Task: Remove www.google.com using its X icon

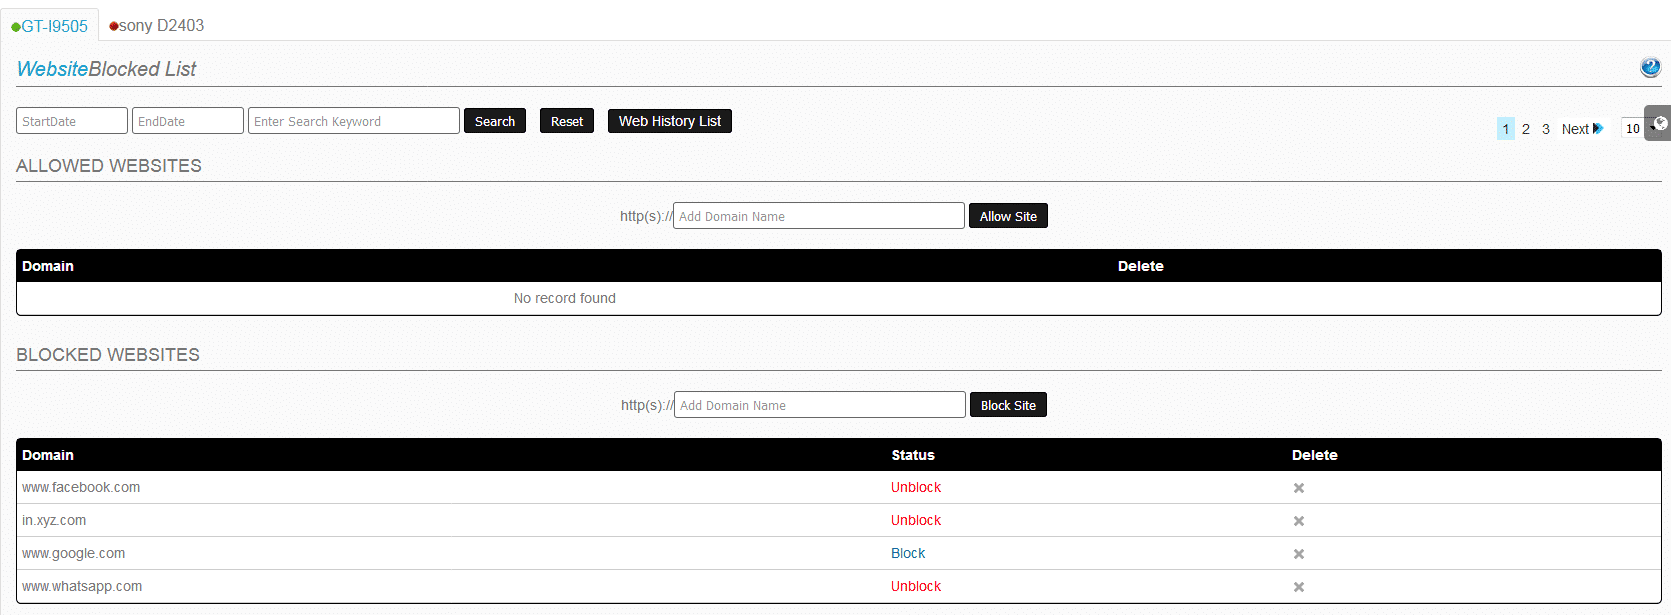Action: [1298, 554]
